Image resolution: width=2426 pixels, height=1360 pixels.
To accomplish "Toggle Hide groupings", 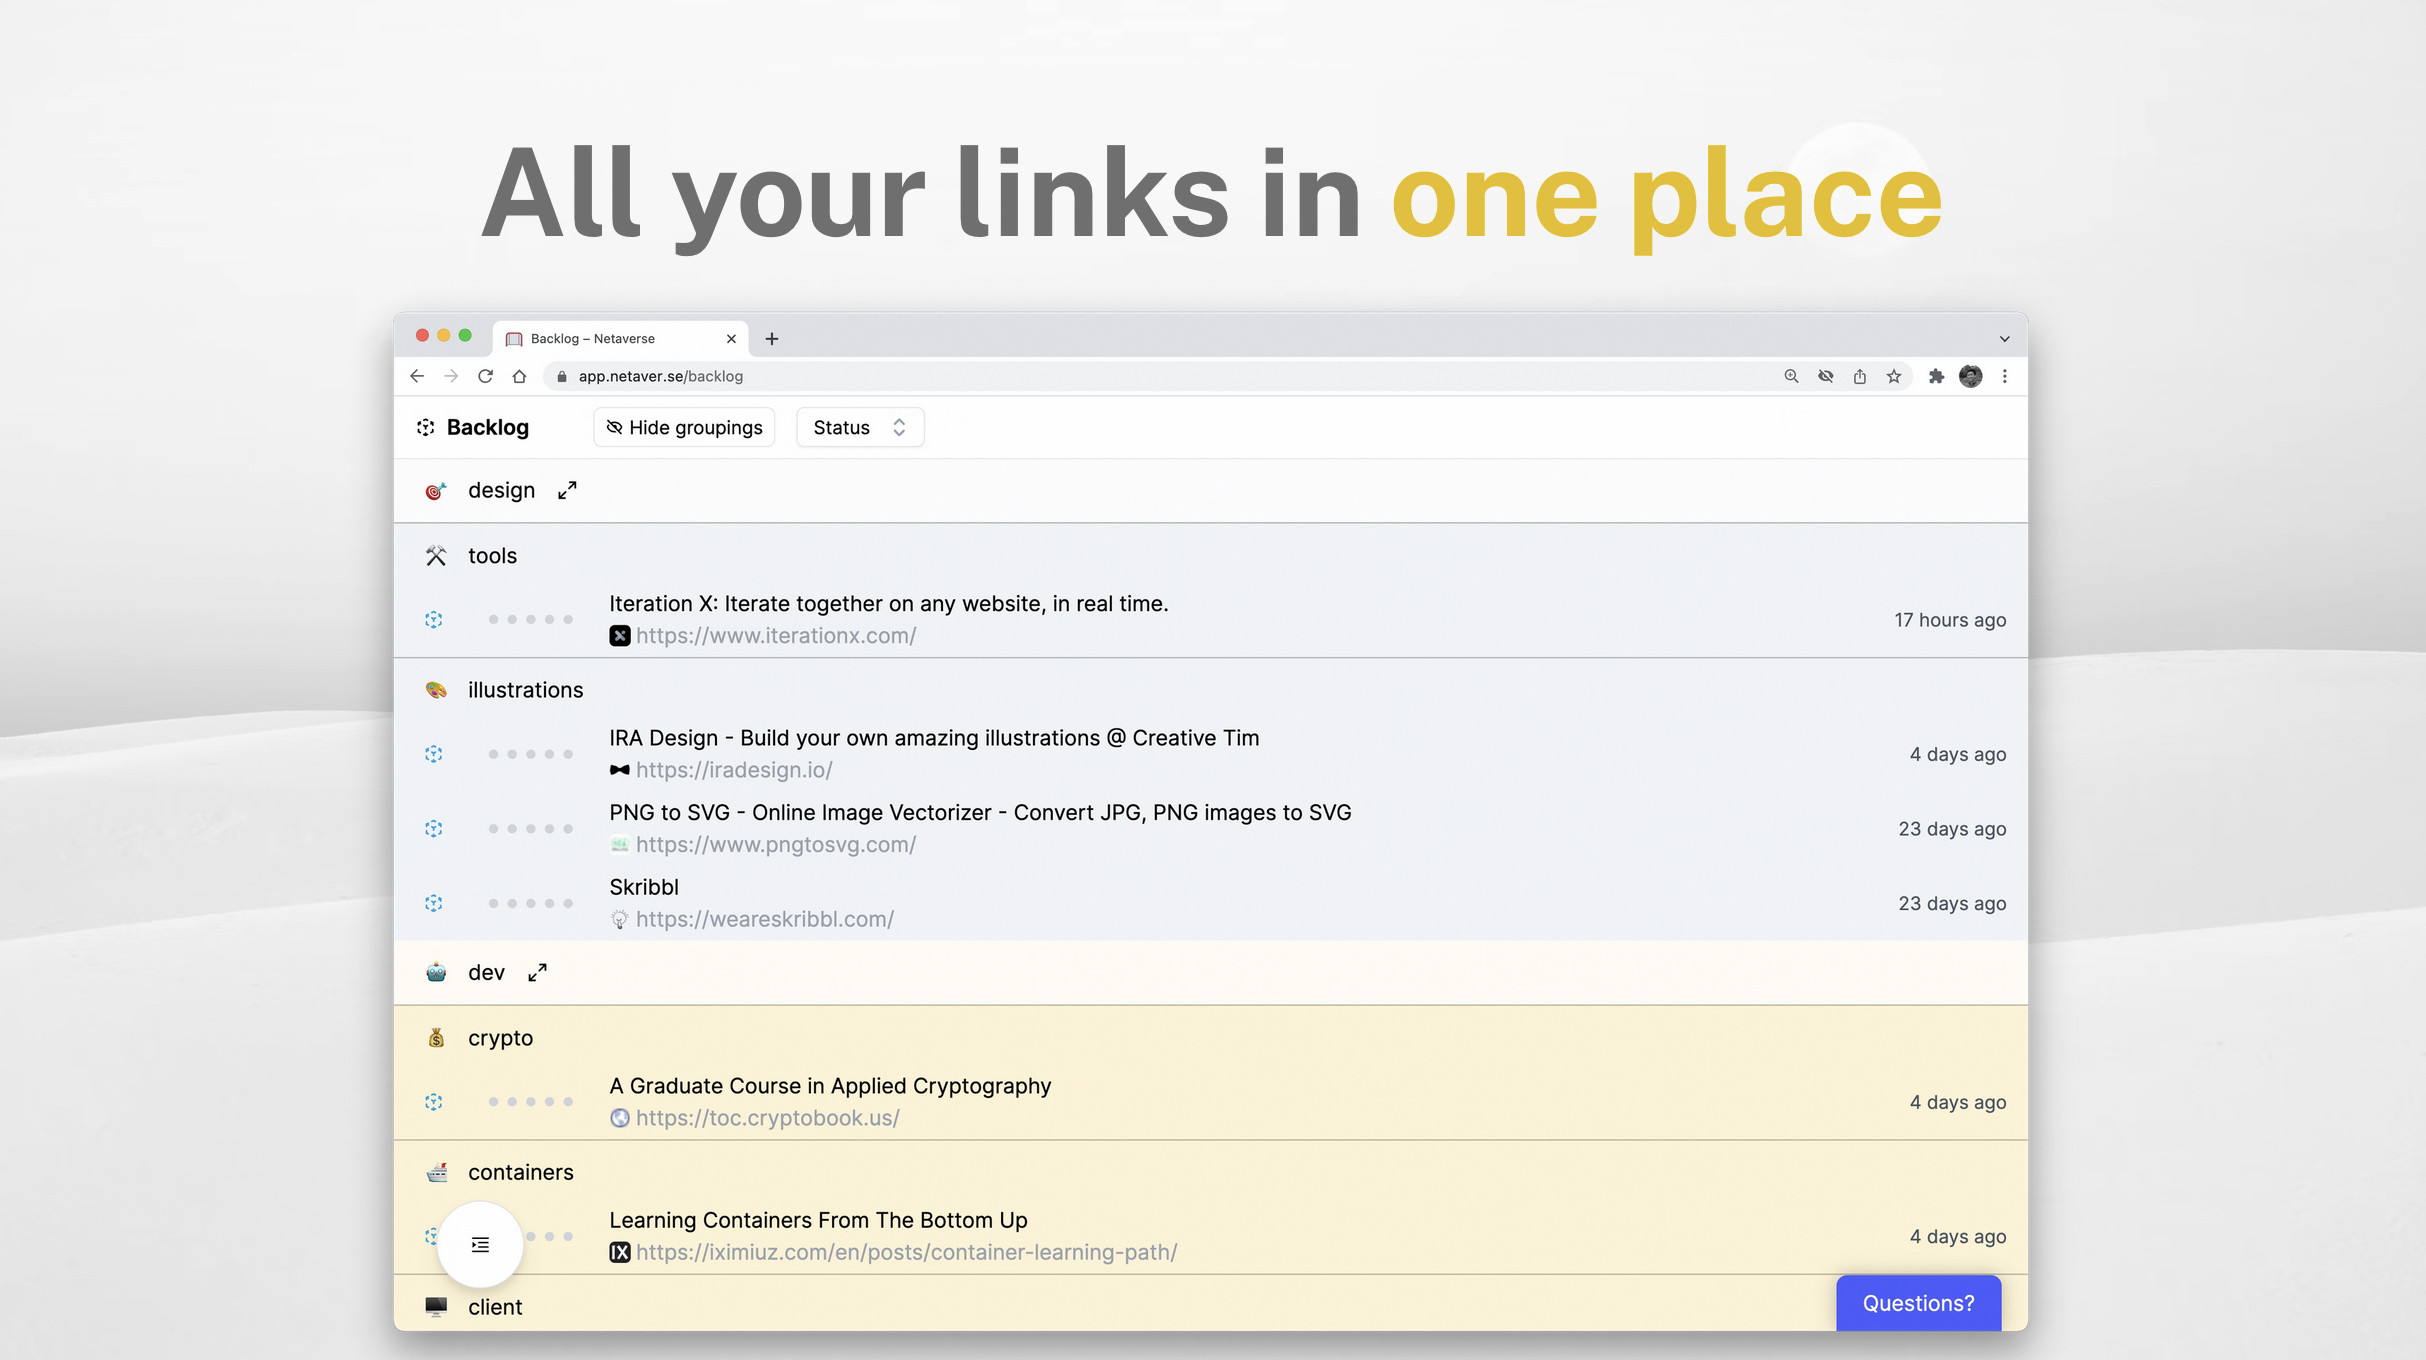I will coord(684,427).
